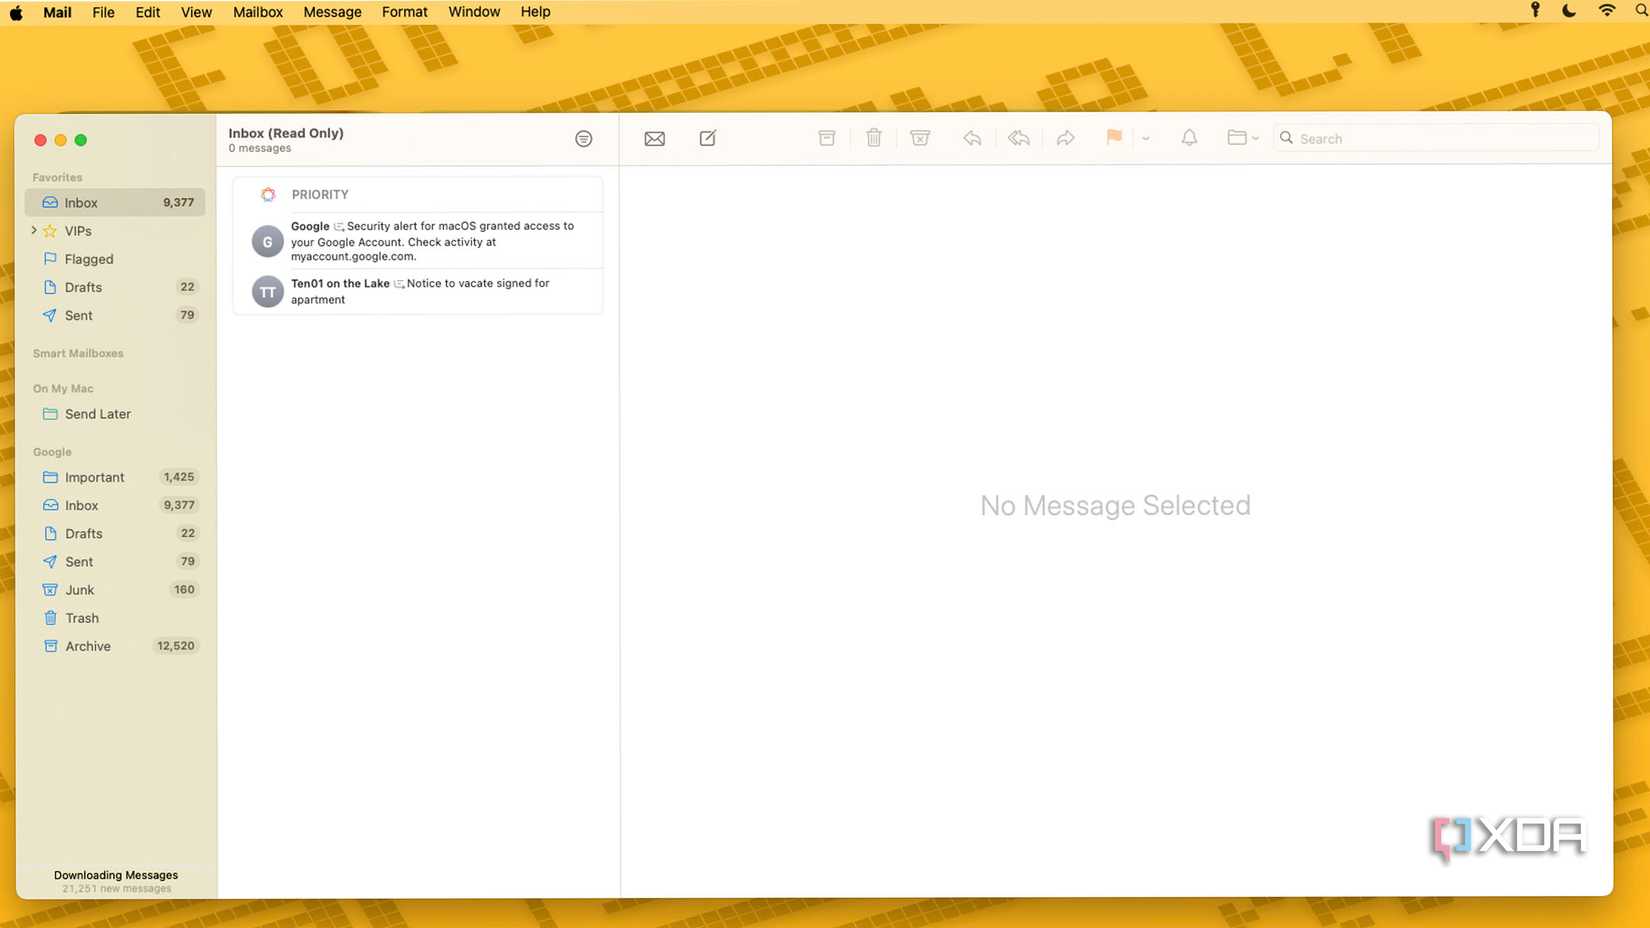
Task: Click the Downloading Messages status
Action: point(116,875)
